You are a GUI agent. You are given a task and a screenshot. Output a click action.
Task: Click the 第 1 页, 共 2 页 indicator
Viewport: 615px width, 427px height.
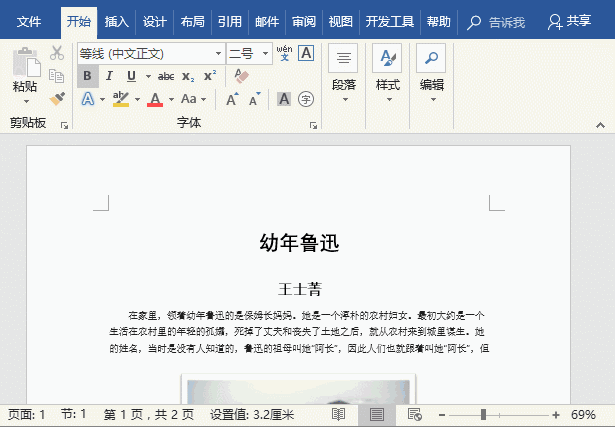(x=149, y=414)
